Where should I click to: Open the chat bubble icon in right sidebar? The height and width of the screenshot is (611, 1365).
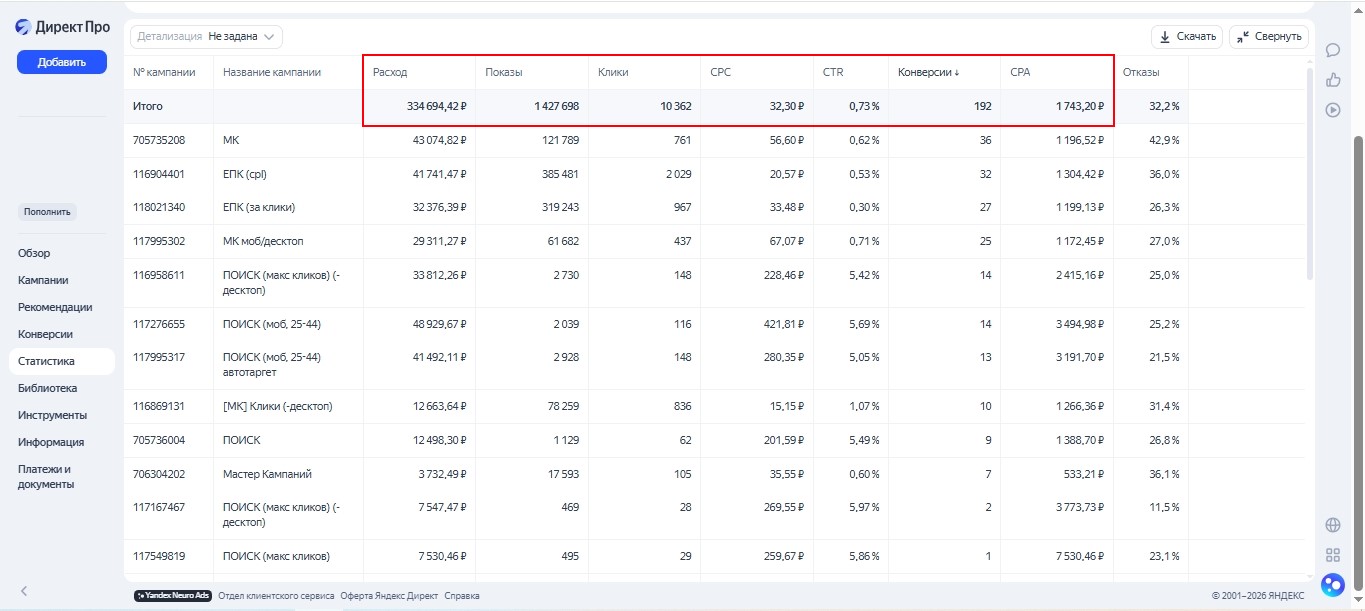tap(1332, 50)
